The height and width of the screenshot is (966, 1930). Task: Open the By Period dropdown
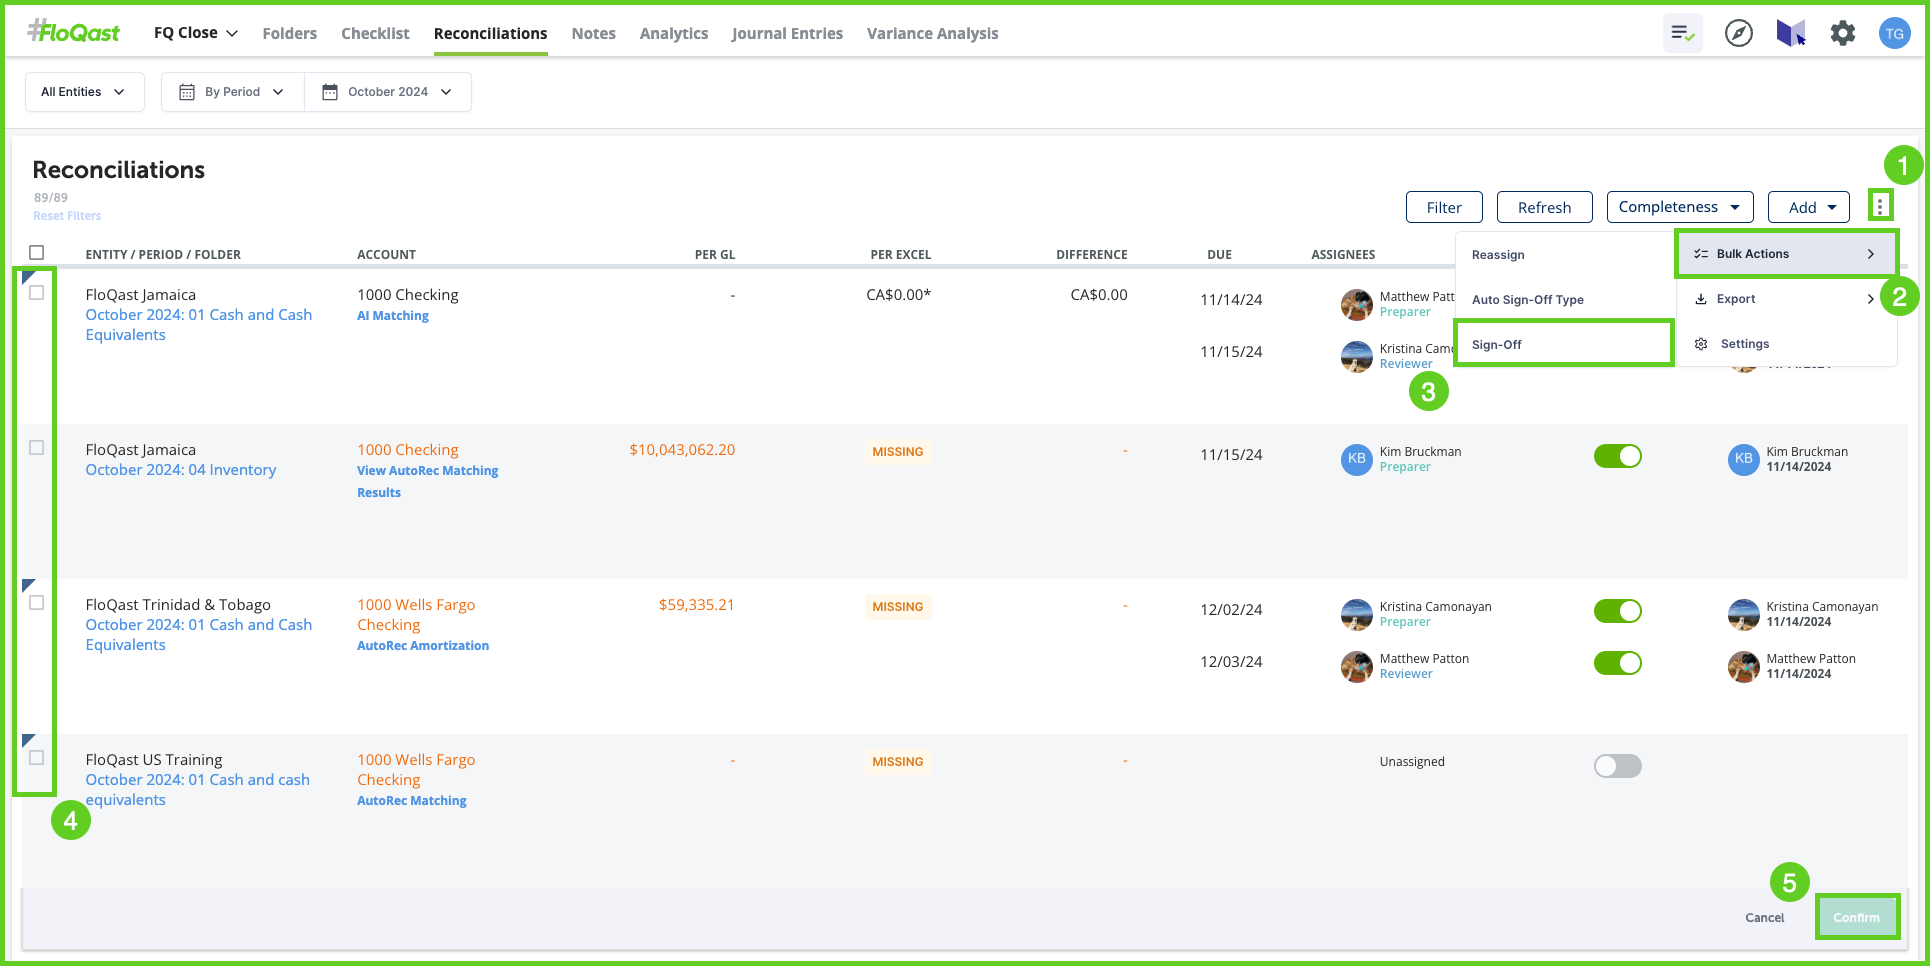pyautogui.click(x=233, y=92)
